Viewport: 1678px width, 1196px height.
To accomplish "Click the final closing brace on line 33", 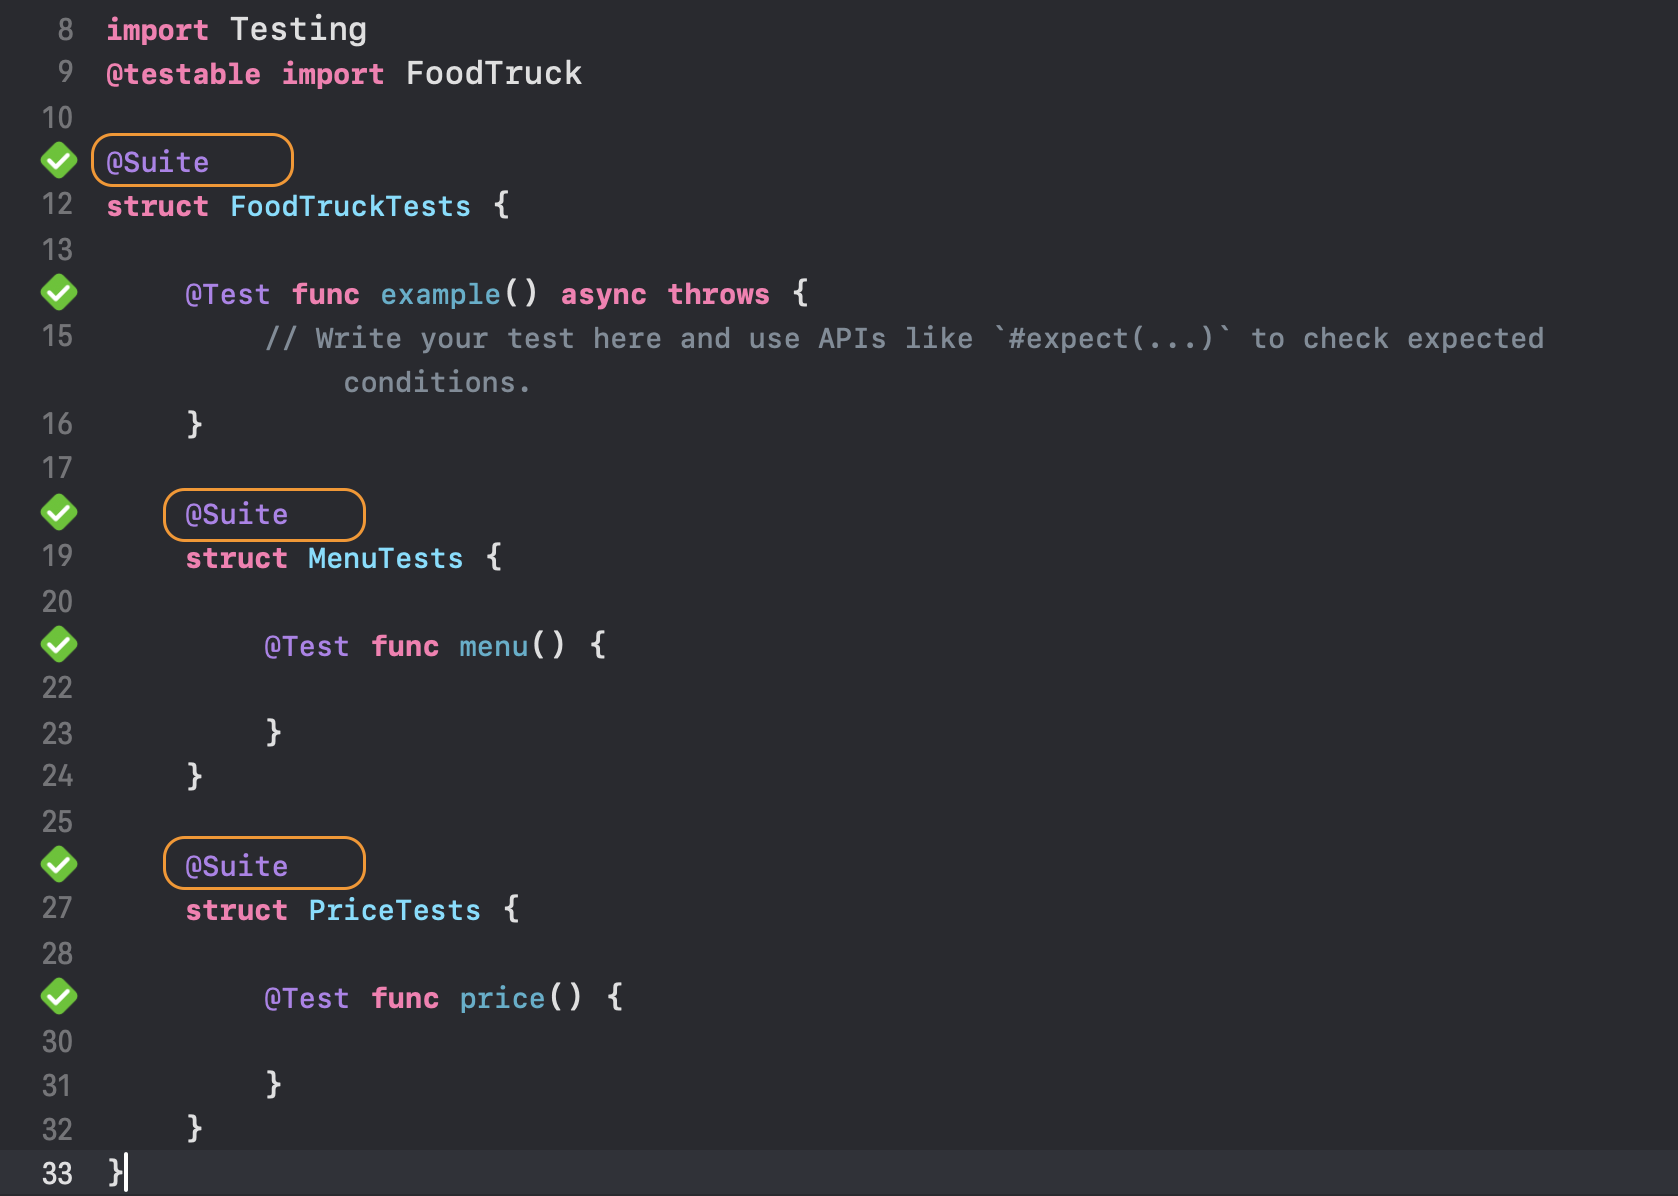I will pyautogui.click(x=115, y=1172).
